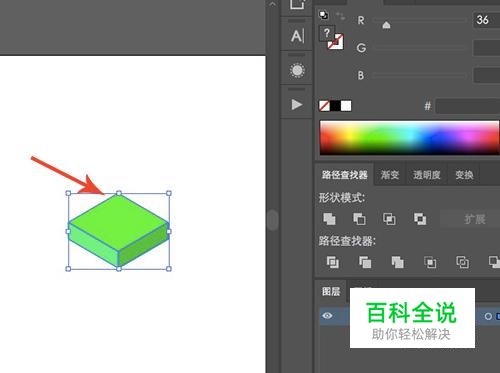Click the layer target circle icon
This screenshot has width=500, height=373.
488,316
